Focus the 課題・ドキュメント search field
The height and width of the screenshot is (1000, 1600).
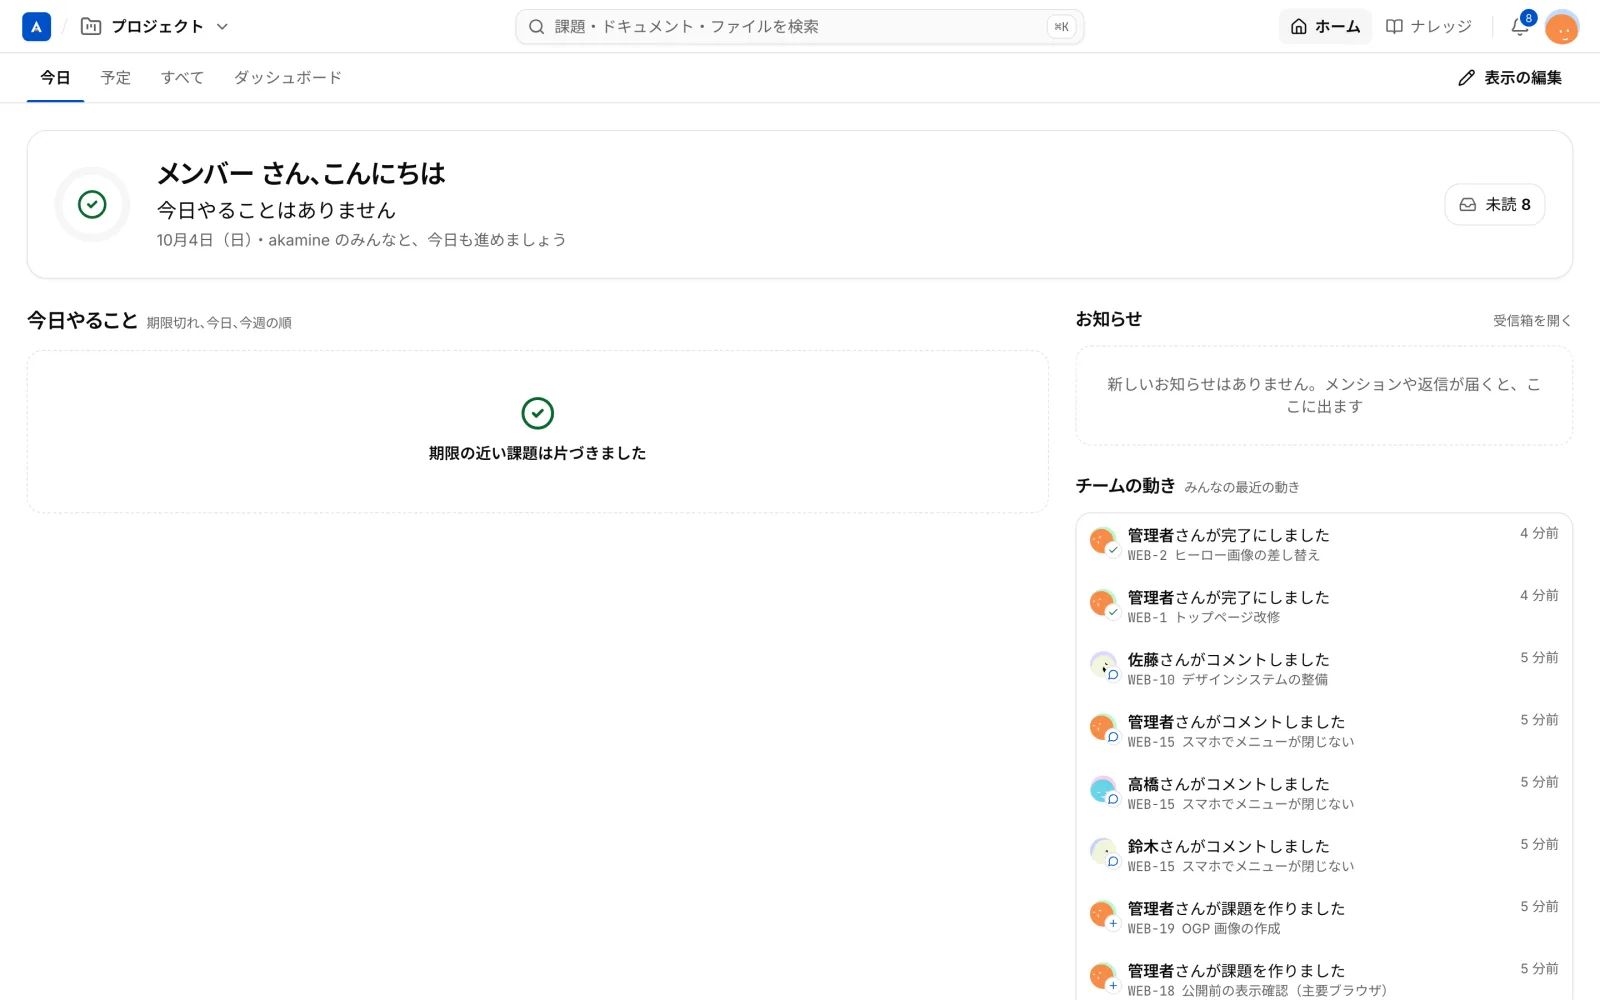799,27
